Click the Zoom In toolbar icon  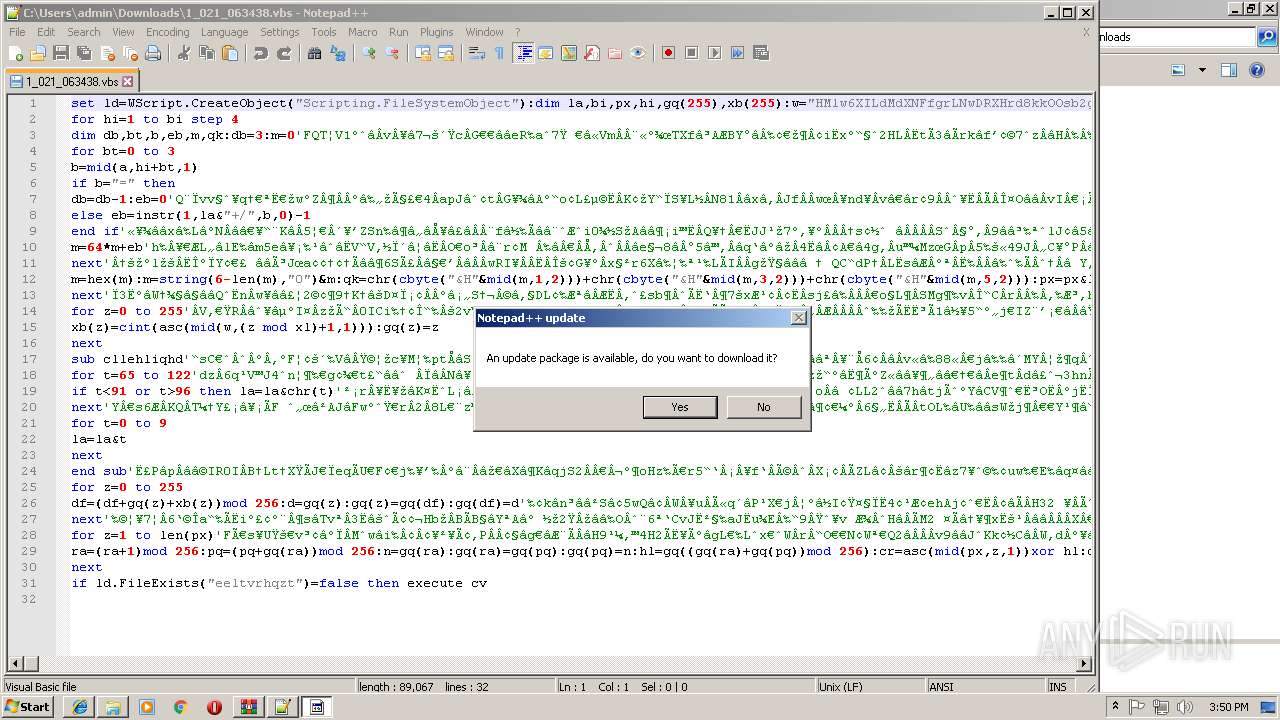click(370, 53)
